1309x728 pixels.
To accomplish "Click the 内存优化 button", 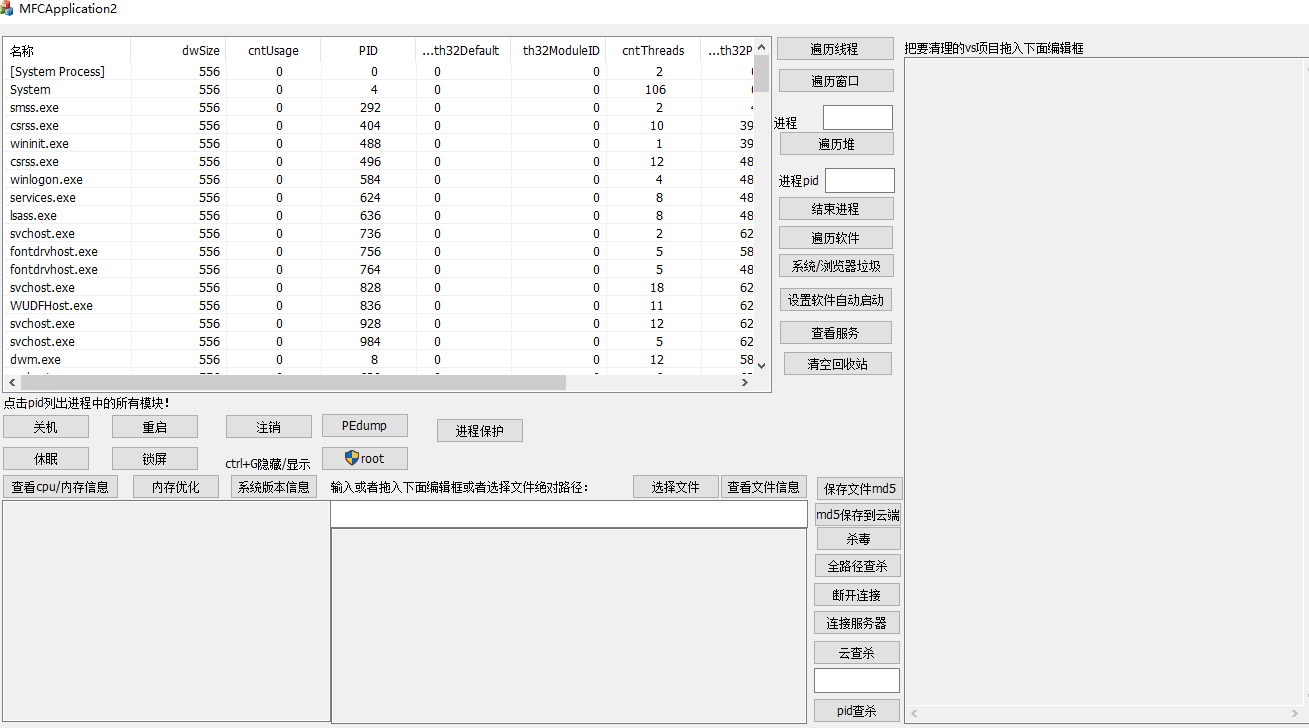I will [176, 487].
